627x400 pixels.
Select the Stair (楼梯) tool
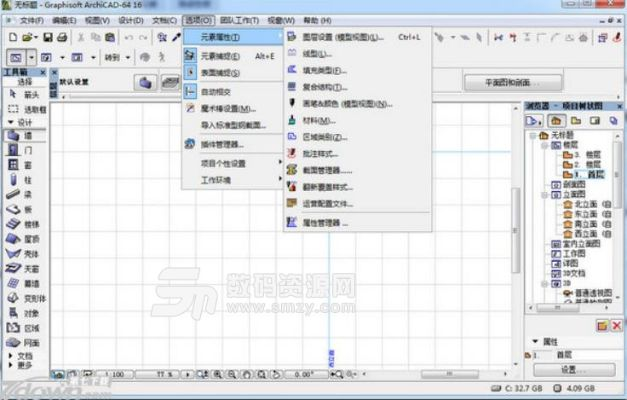click(24, 224)
